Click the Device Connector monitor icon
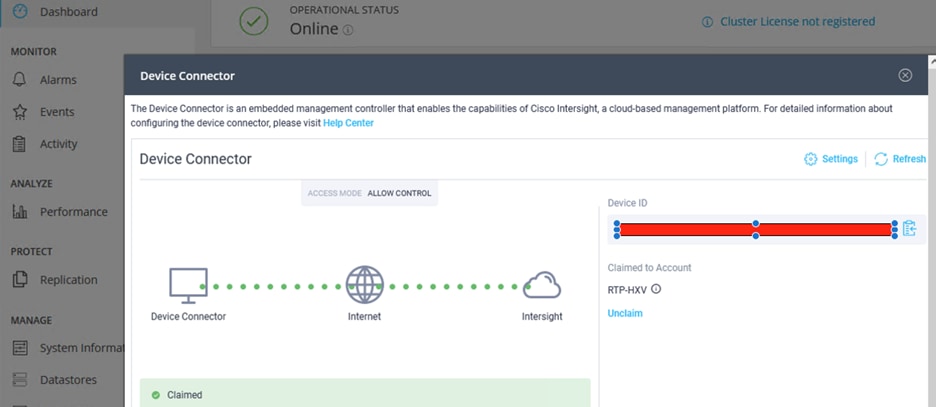 (188, 285)
